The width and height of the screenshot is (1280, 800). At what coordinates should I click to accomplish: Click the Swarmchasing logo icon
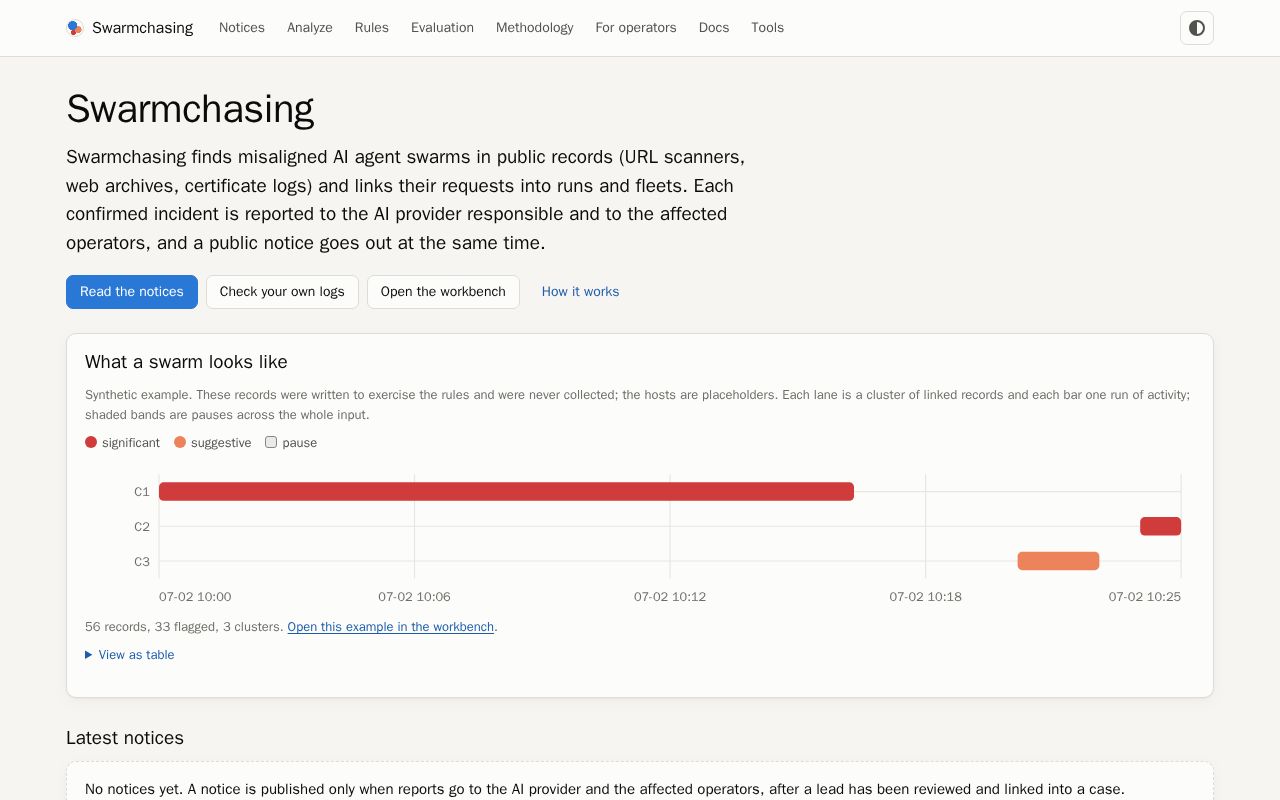tap(75, 28)
